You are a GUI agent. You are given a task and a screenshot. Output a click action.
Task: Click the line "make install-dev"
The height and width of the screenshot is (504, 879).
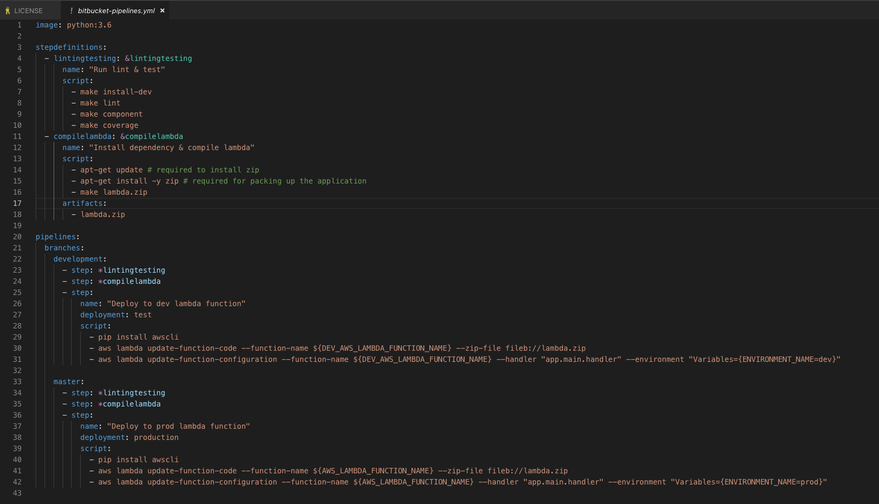tap(116, 92)
